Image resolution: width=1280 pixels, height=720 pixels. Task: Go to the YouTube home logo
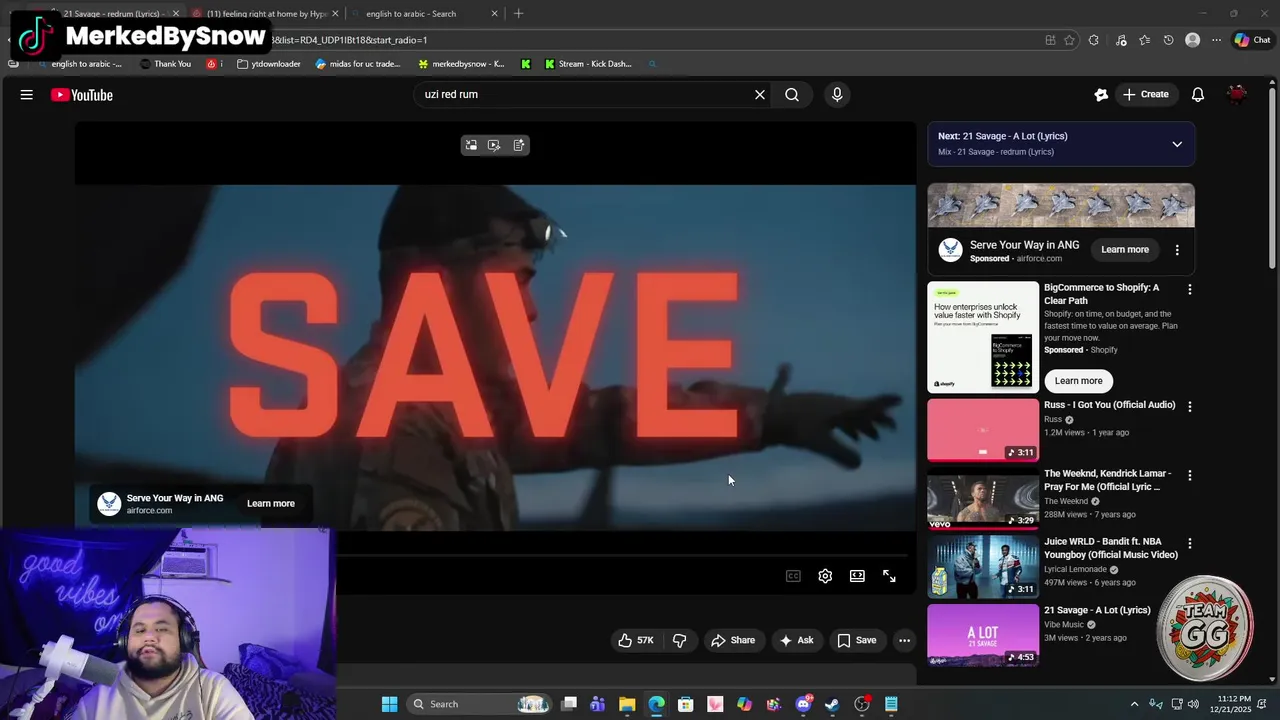82,95
